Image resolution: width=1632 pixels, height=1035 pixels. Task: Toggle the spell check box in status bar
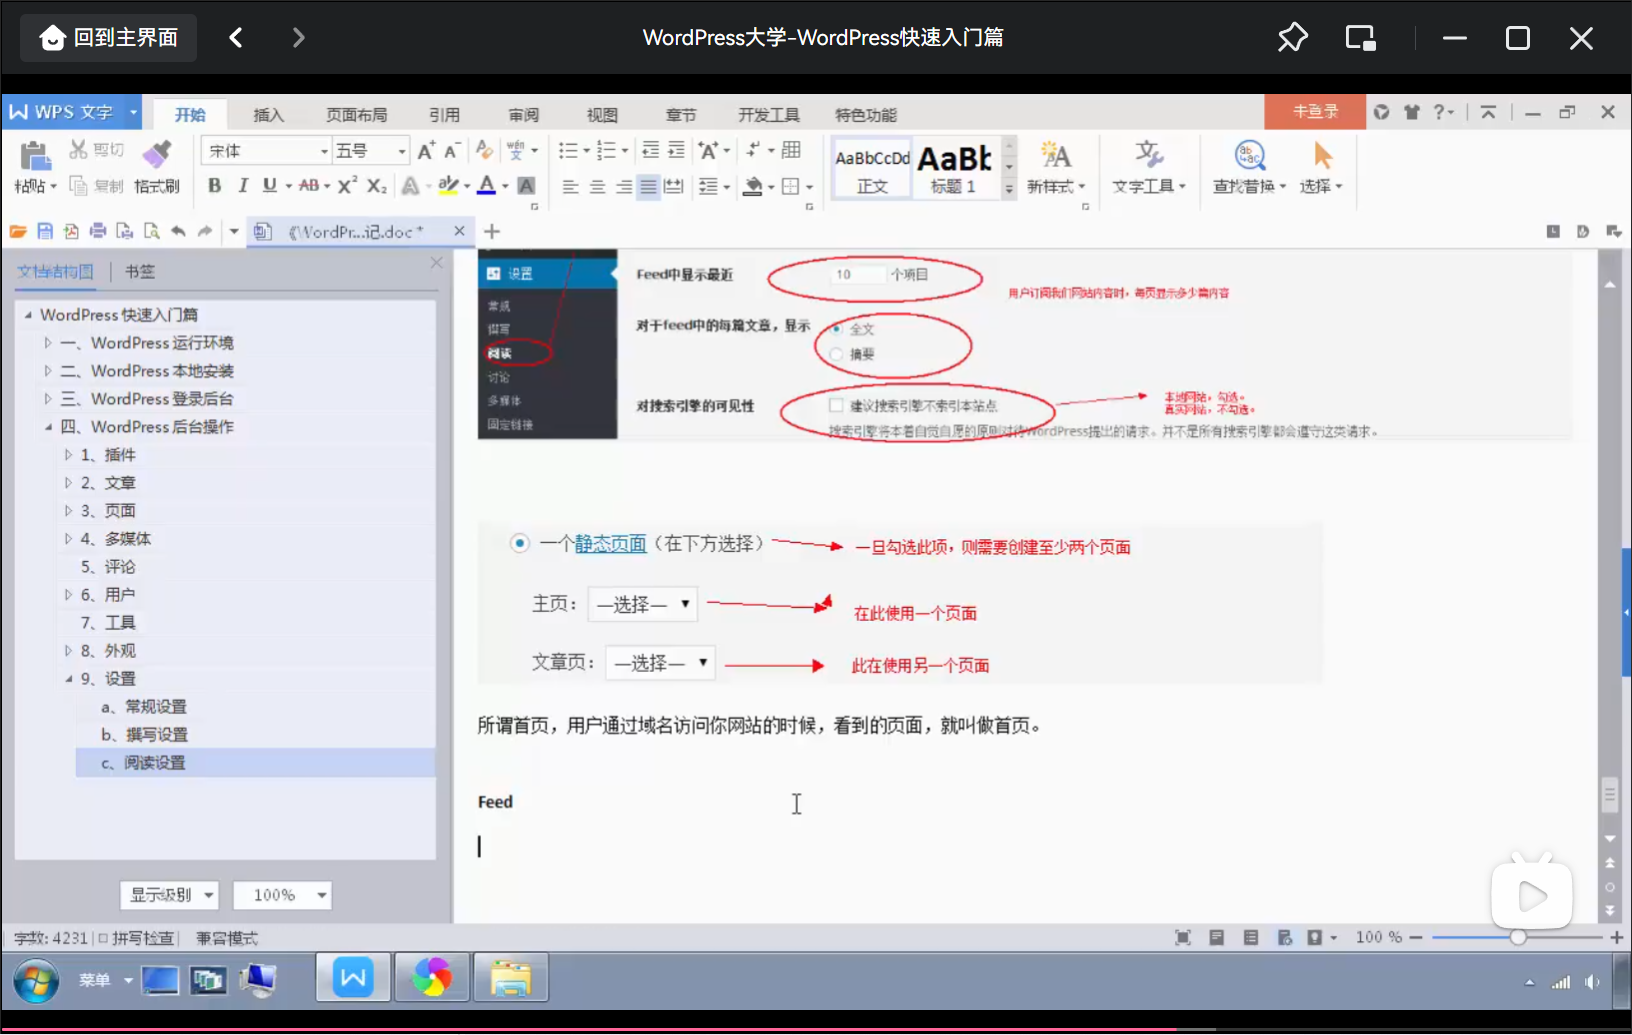(103, 938)
